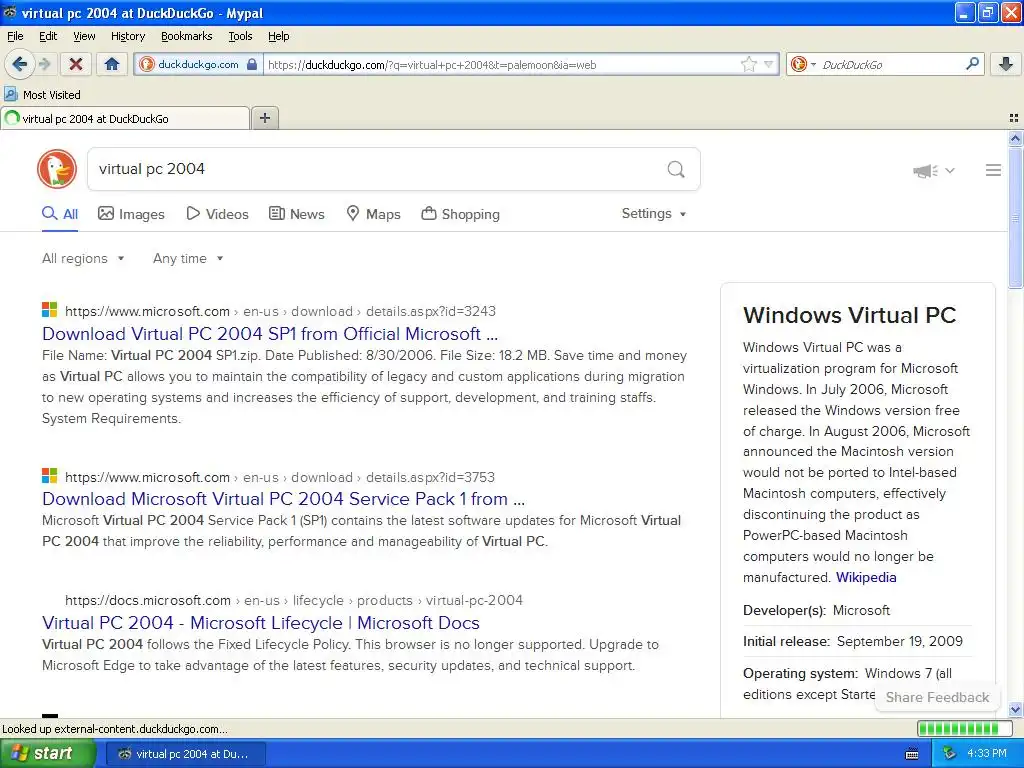Click the vertical scrollbar thumb
The width and height of the screenshot is (1024, 768).
coord(1015,218)
